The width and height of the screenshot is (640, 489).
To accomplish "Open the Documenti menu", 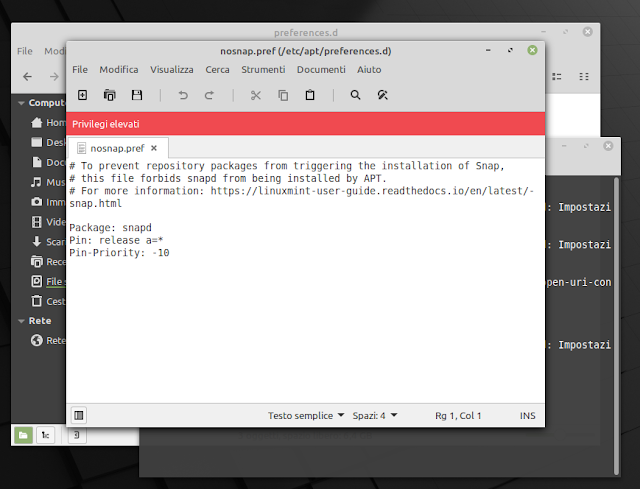I will coord(321,69).
